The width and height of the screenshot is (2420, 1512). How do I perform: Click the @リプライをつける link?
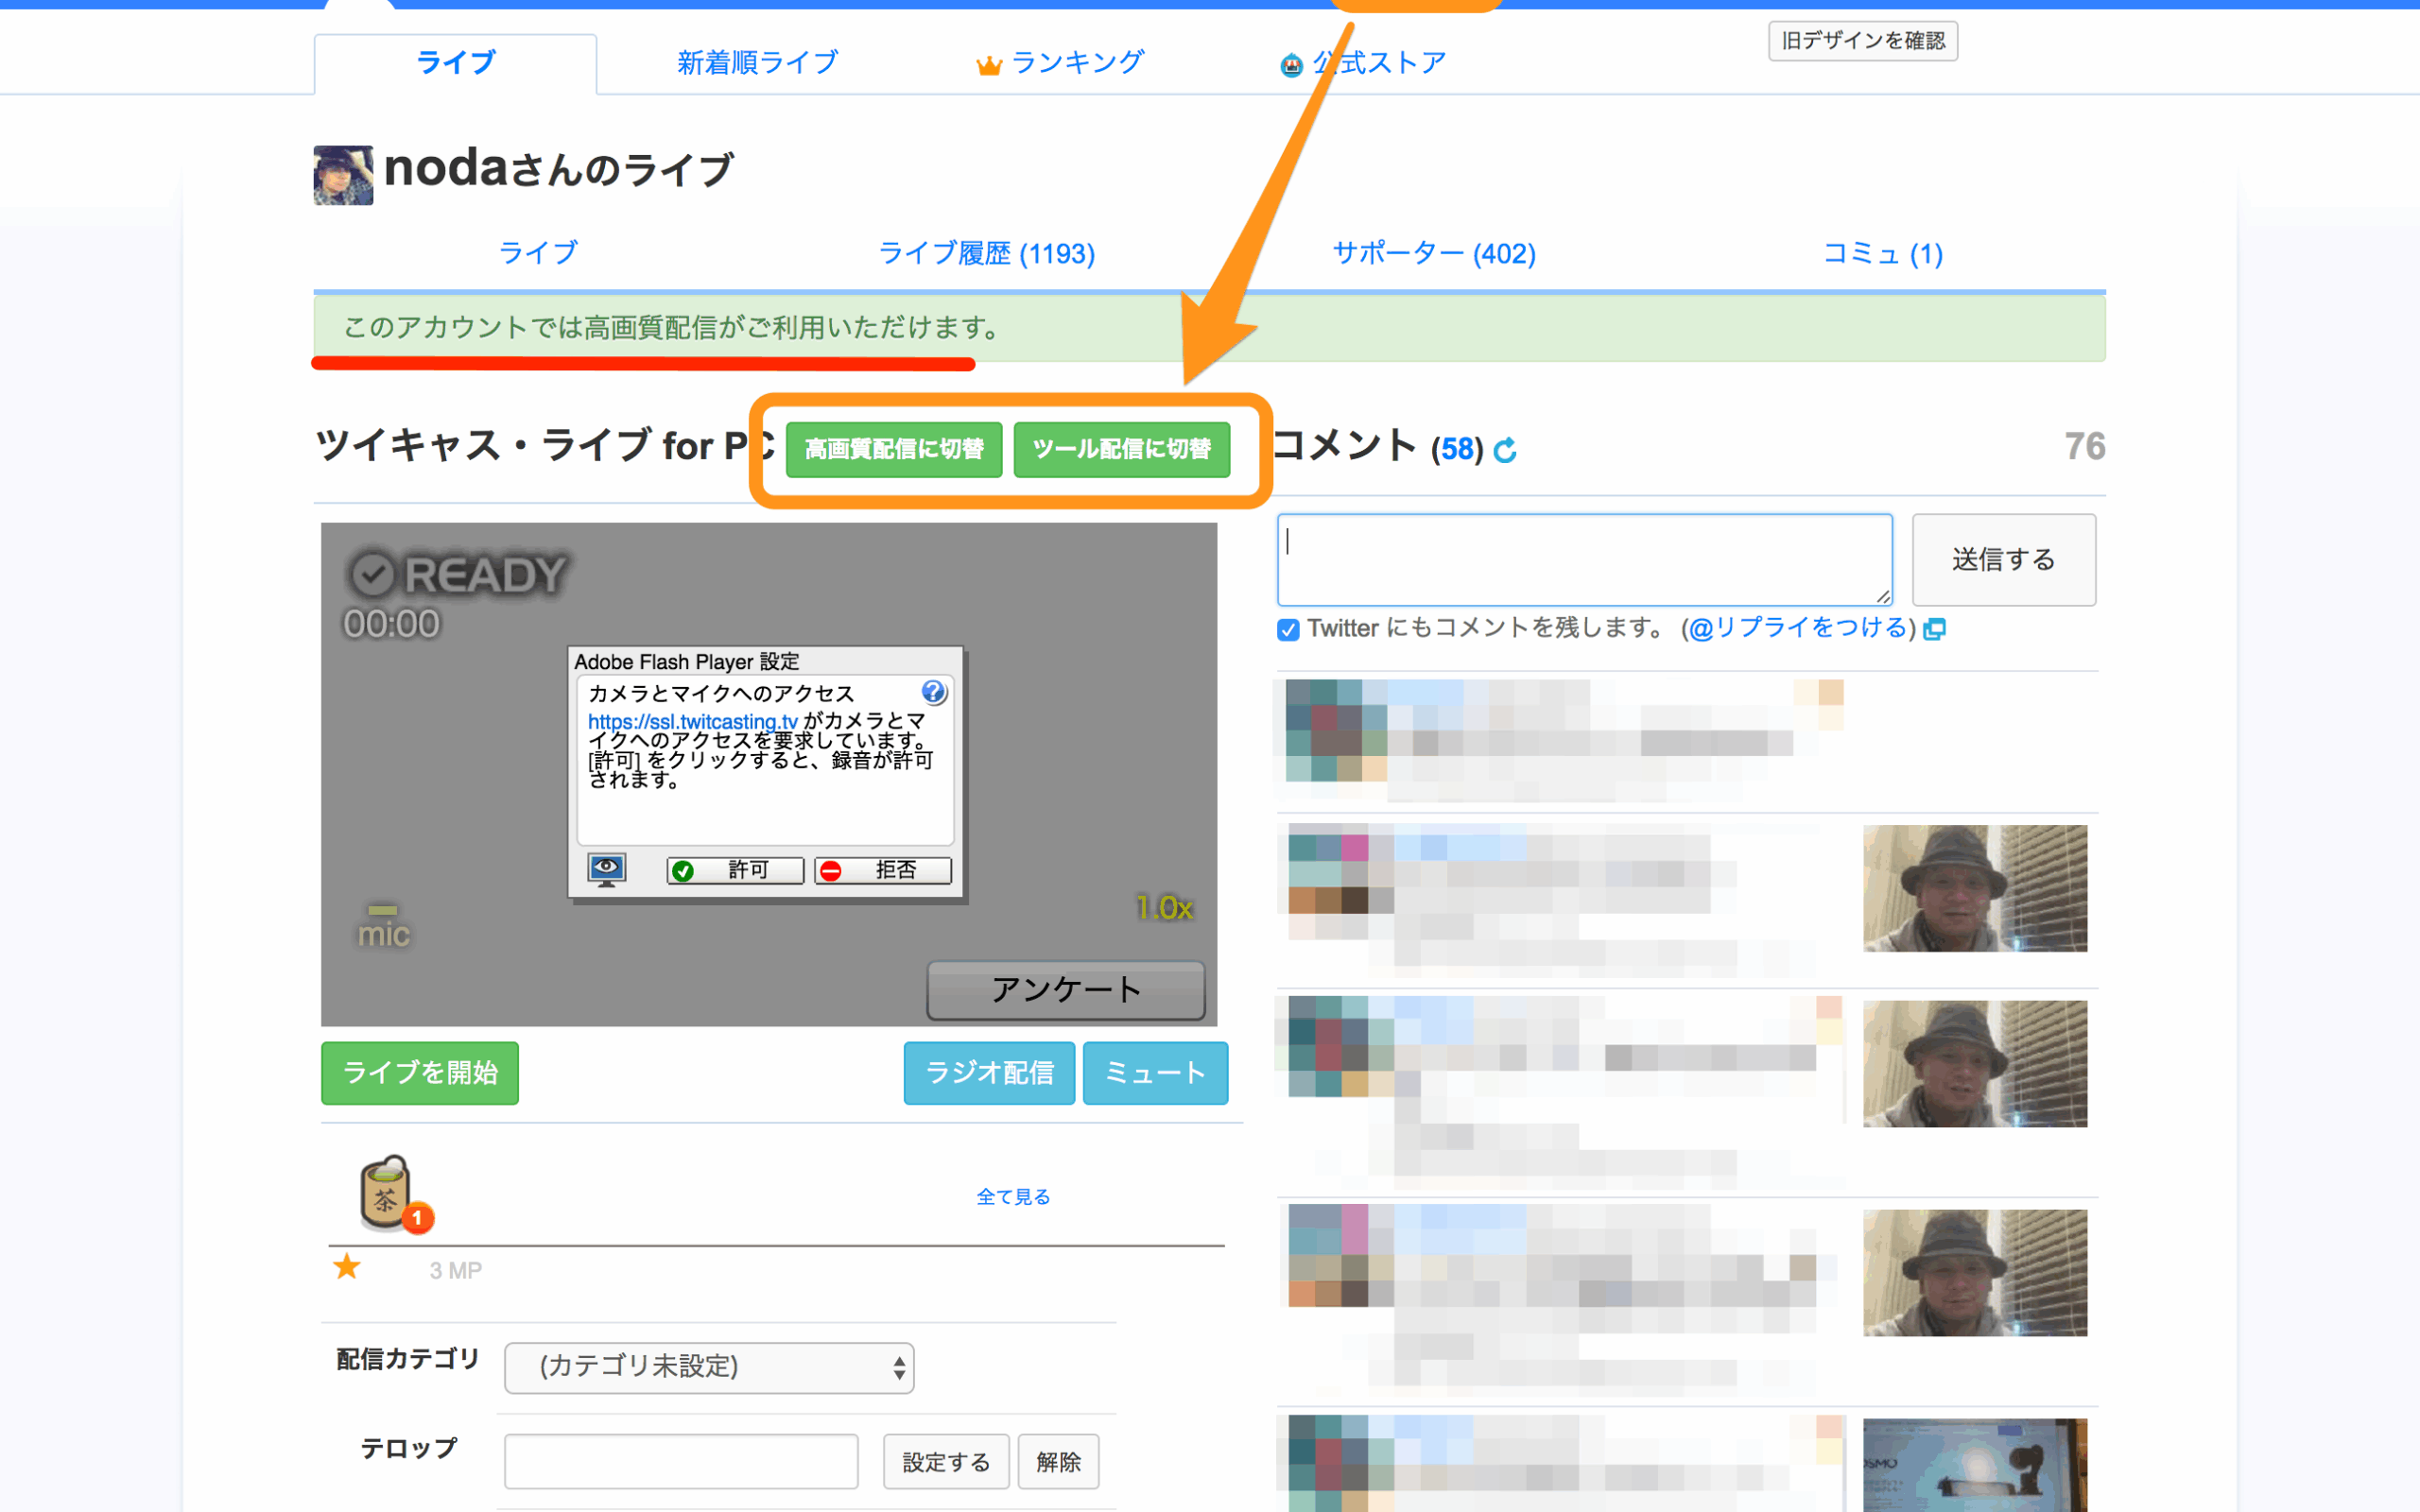1798,628
